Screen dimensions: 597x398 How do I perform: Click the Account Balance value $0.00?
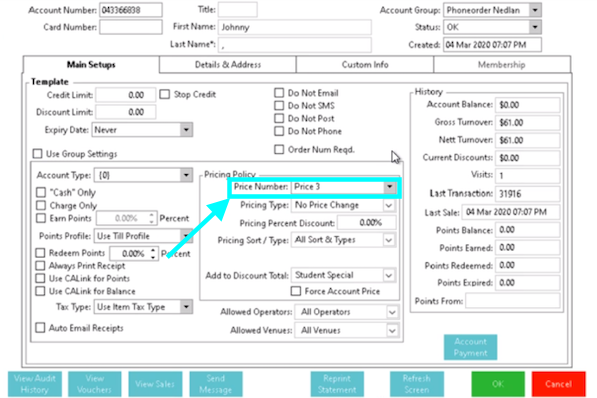(527, 105)
